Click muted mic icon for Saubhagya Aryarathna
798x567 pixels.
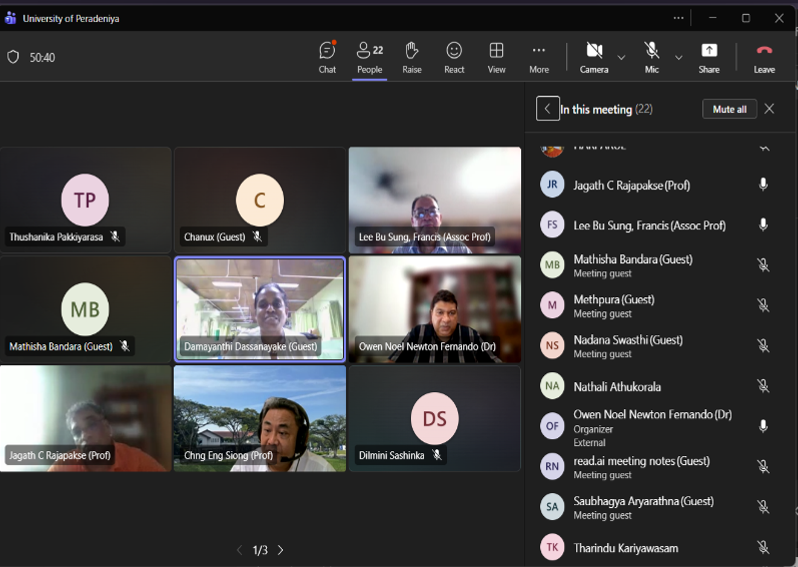click(763, 506)
